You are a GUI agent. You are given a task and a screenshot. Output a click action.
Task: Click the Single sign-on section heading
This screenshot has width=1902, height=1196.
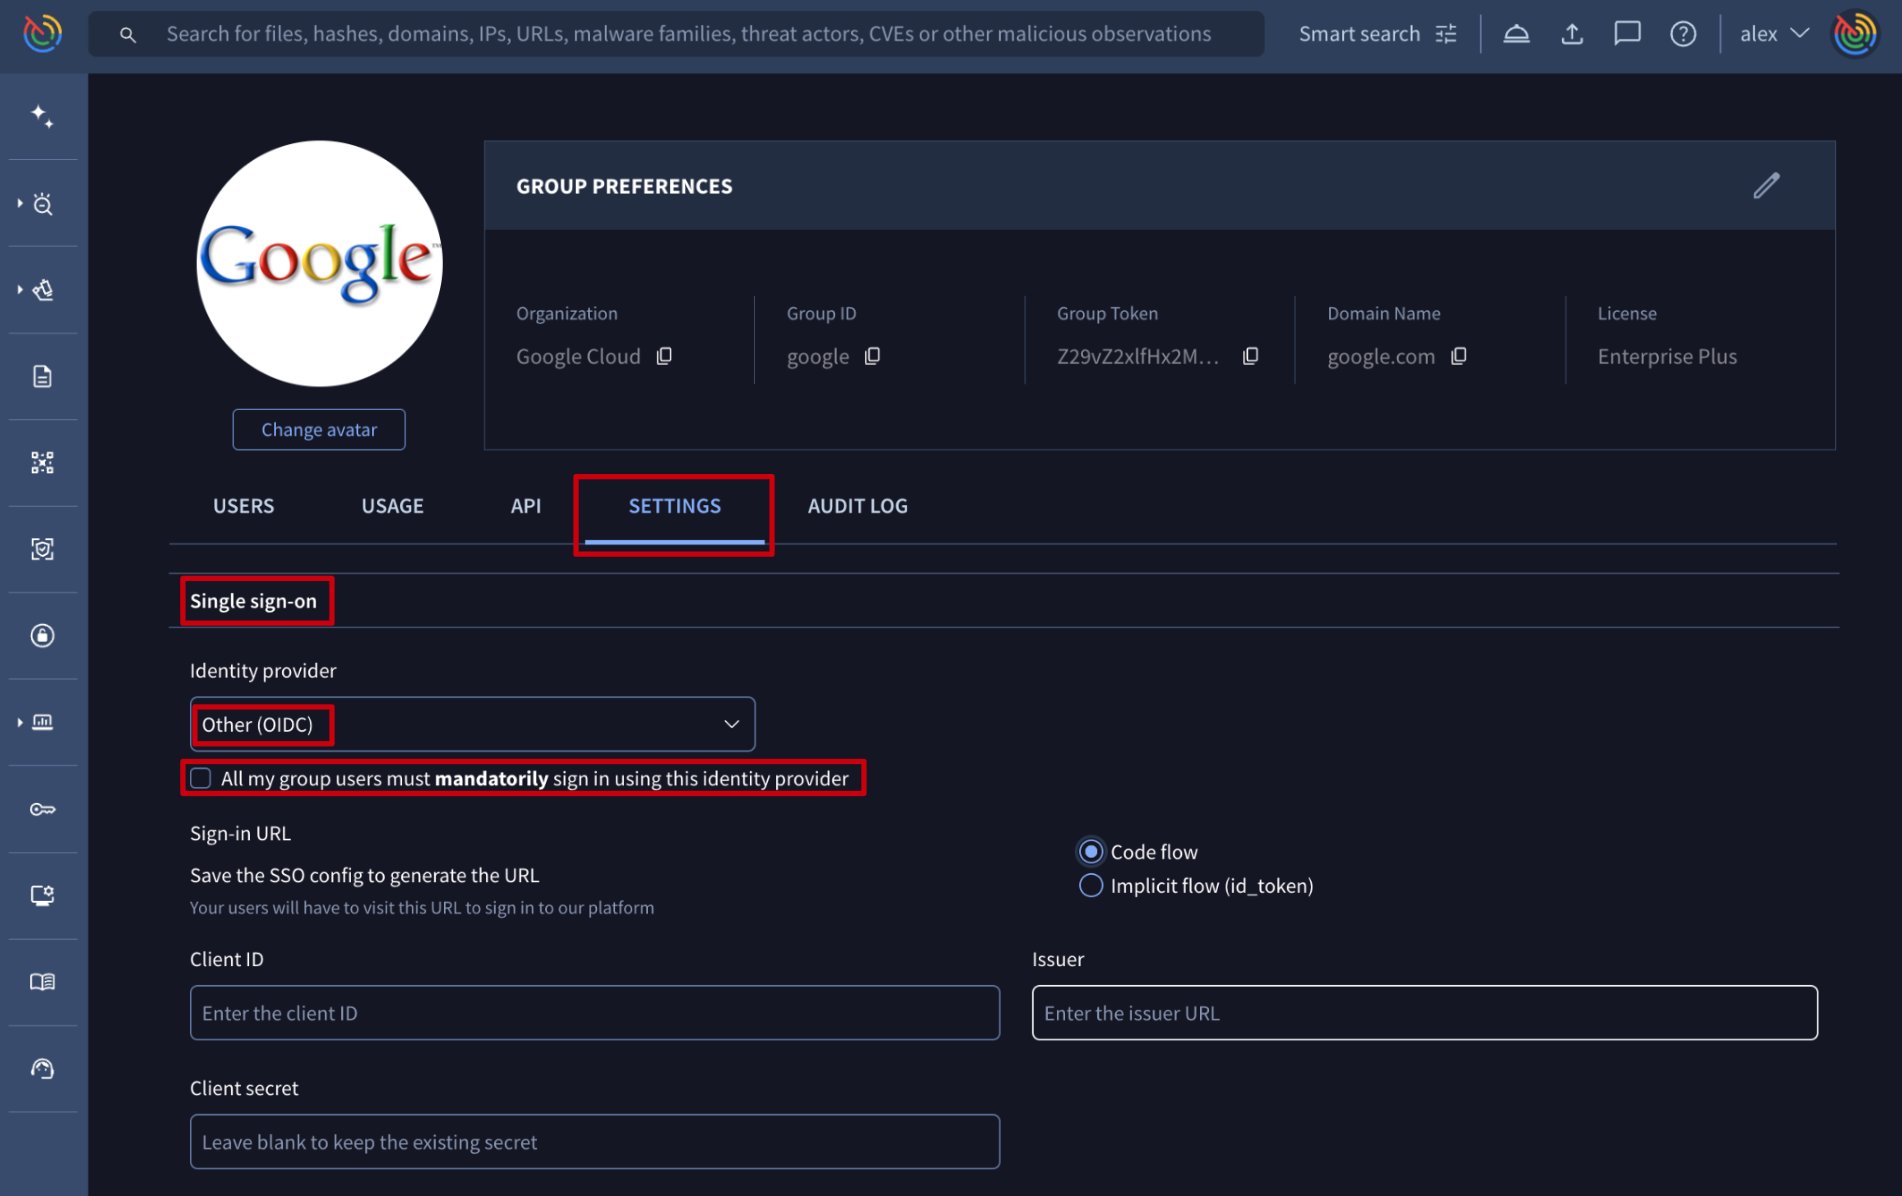(x=253, y=601)
